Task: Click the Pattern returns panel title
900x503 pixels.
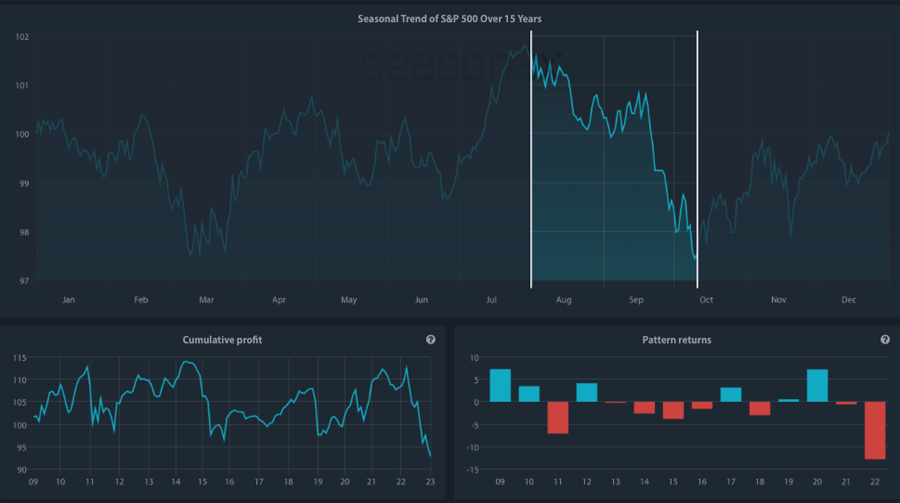Action: [676, 340]
